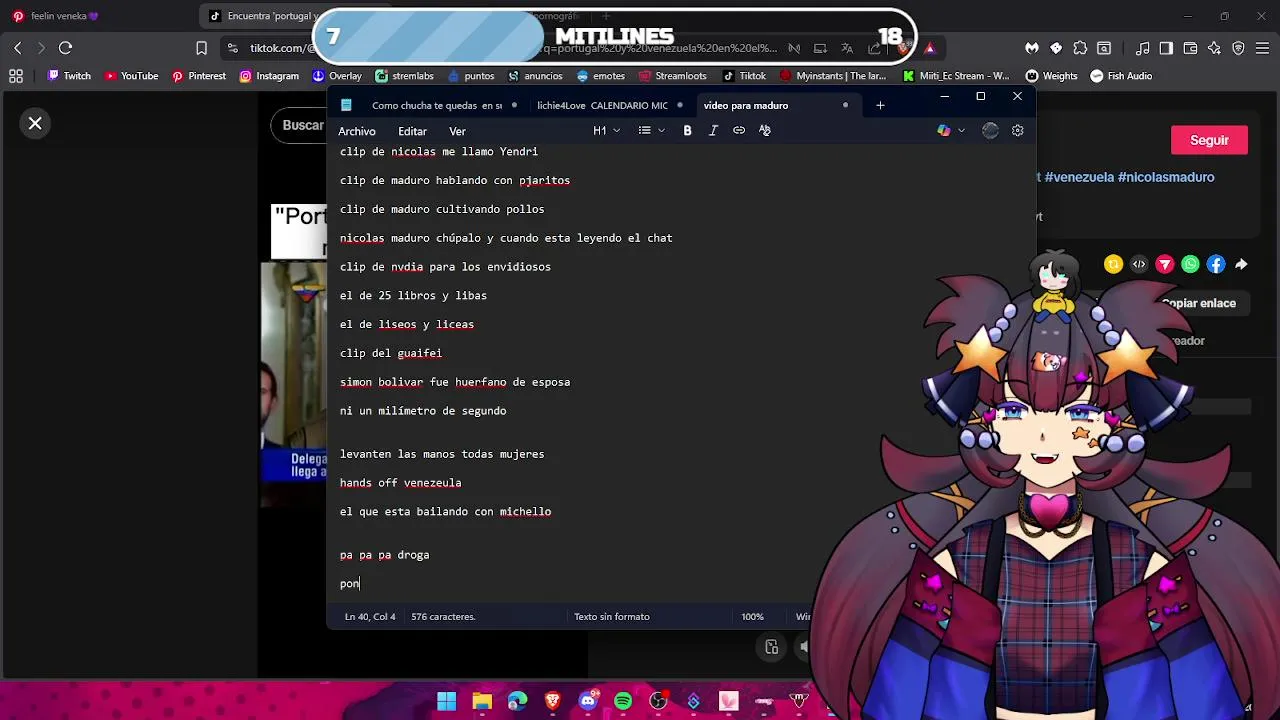Open the Editar menu
The image size is (1280, 720).
(412, 131)
